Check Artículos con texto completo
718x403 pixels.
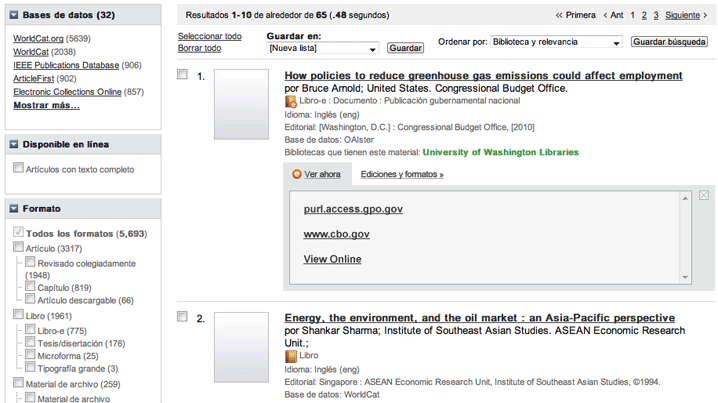[19, 168]
